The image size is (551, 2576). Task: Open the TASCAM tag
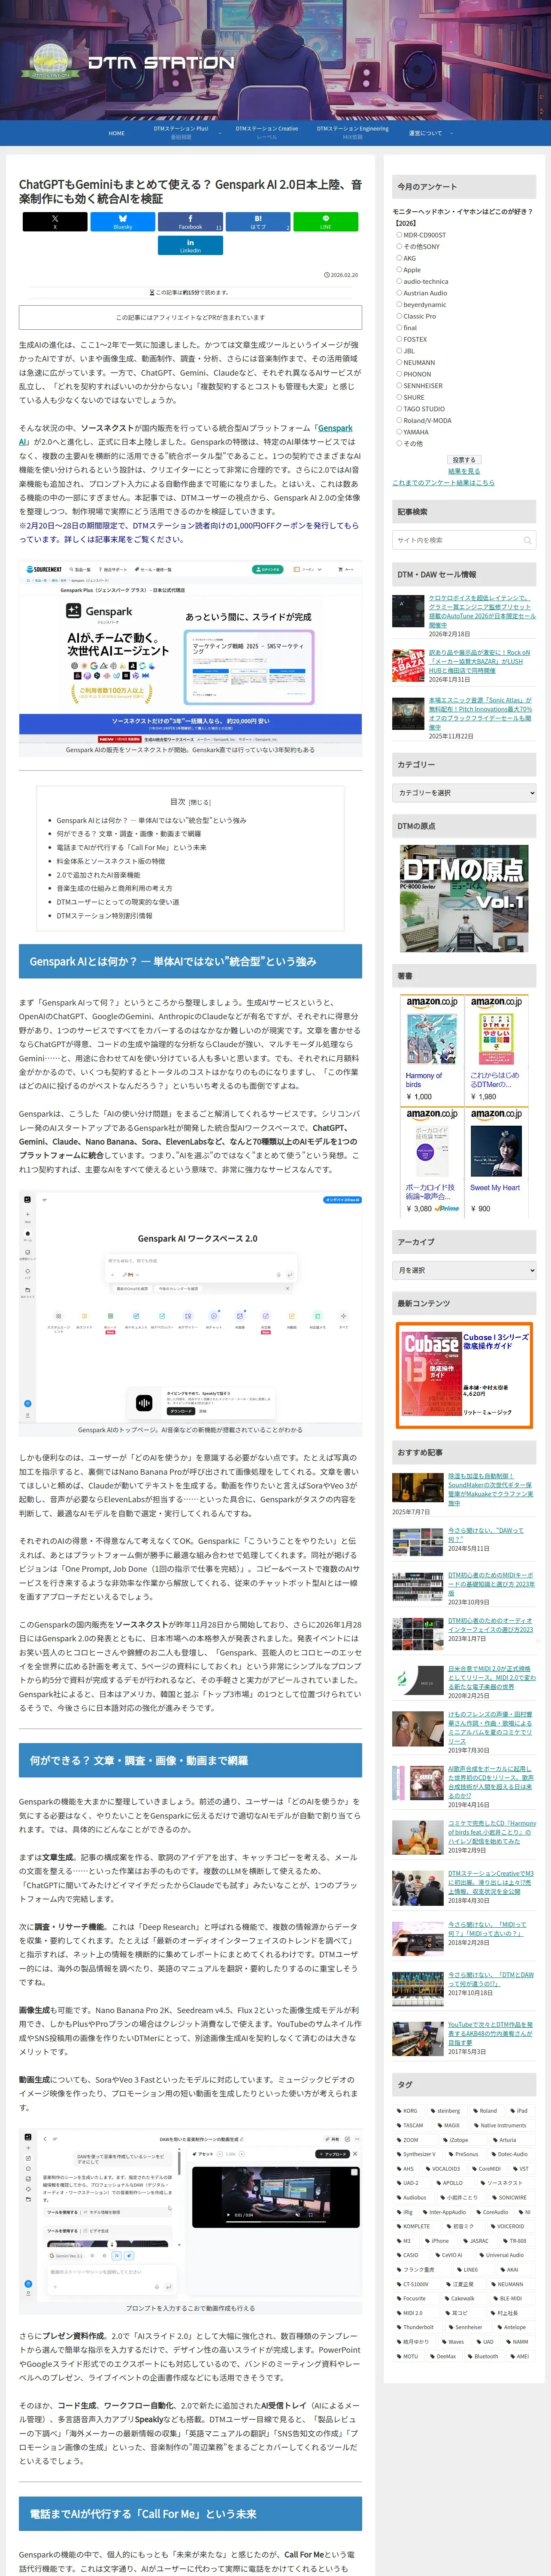pyautogui.click(x=412, y=2125)
